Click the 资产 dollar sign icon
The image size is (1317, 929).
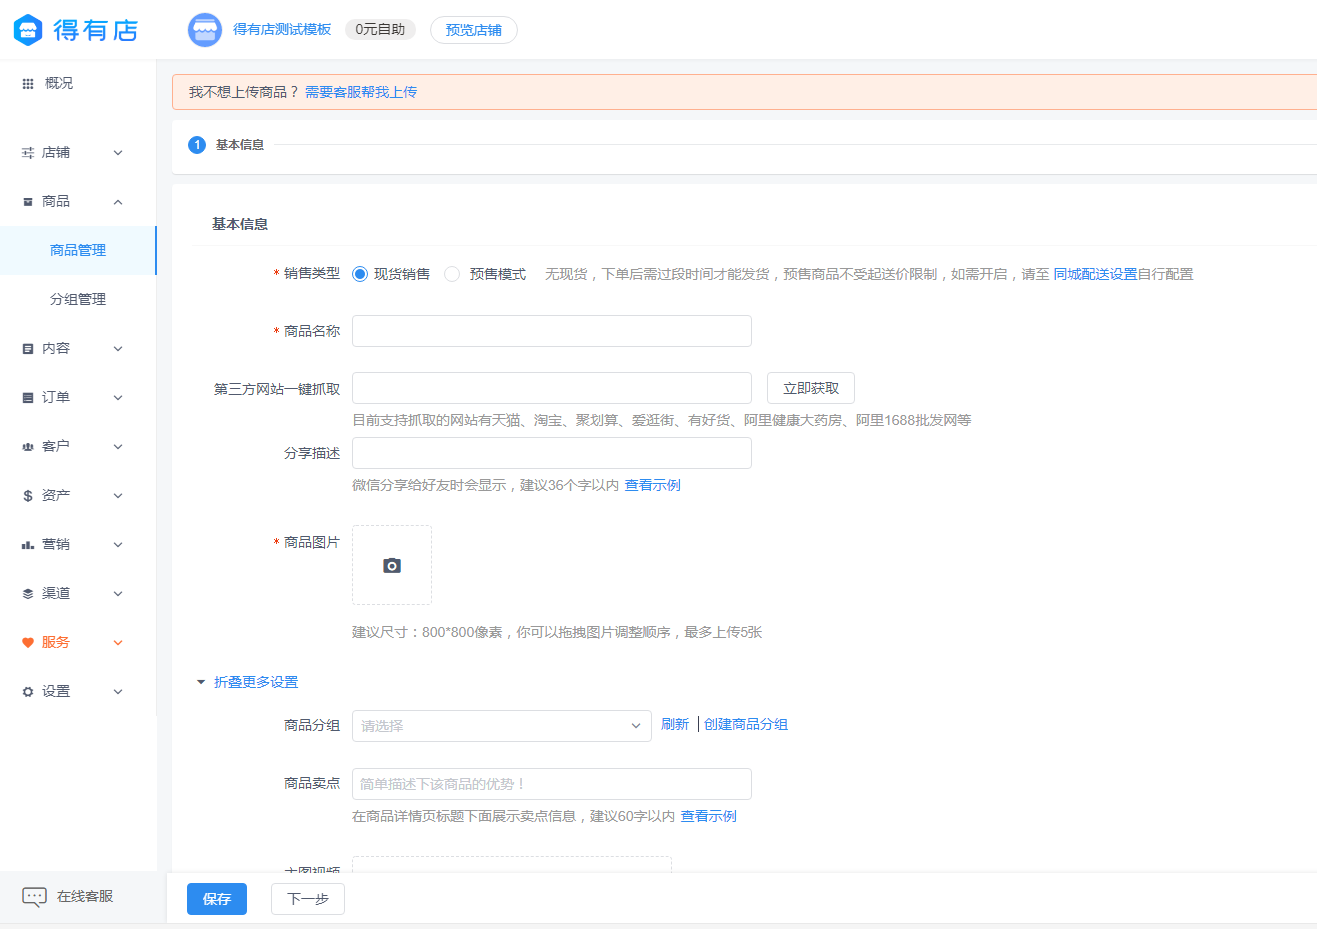tap(28, 496)
